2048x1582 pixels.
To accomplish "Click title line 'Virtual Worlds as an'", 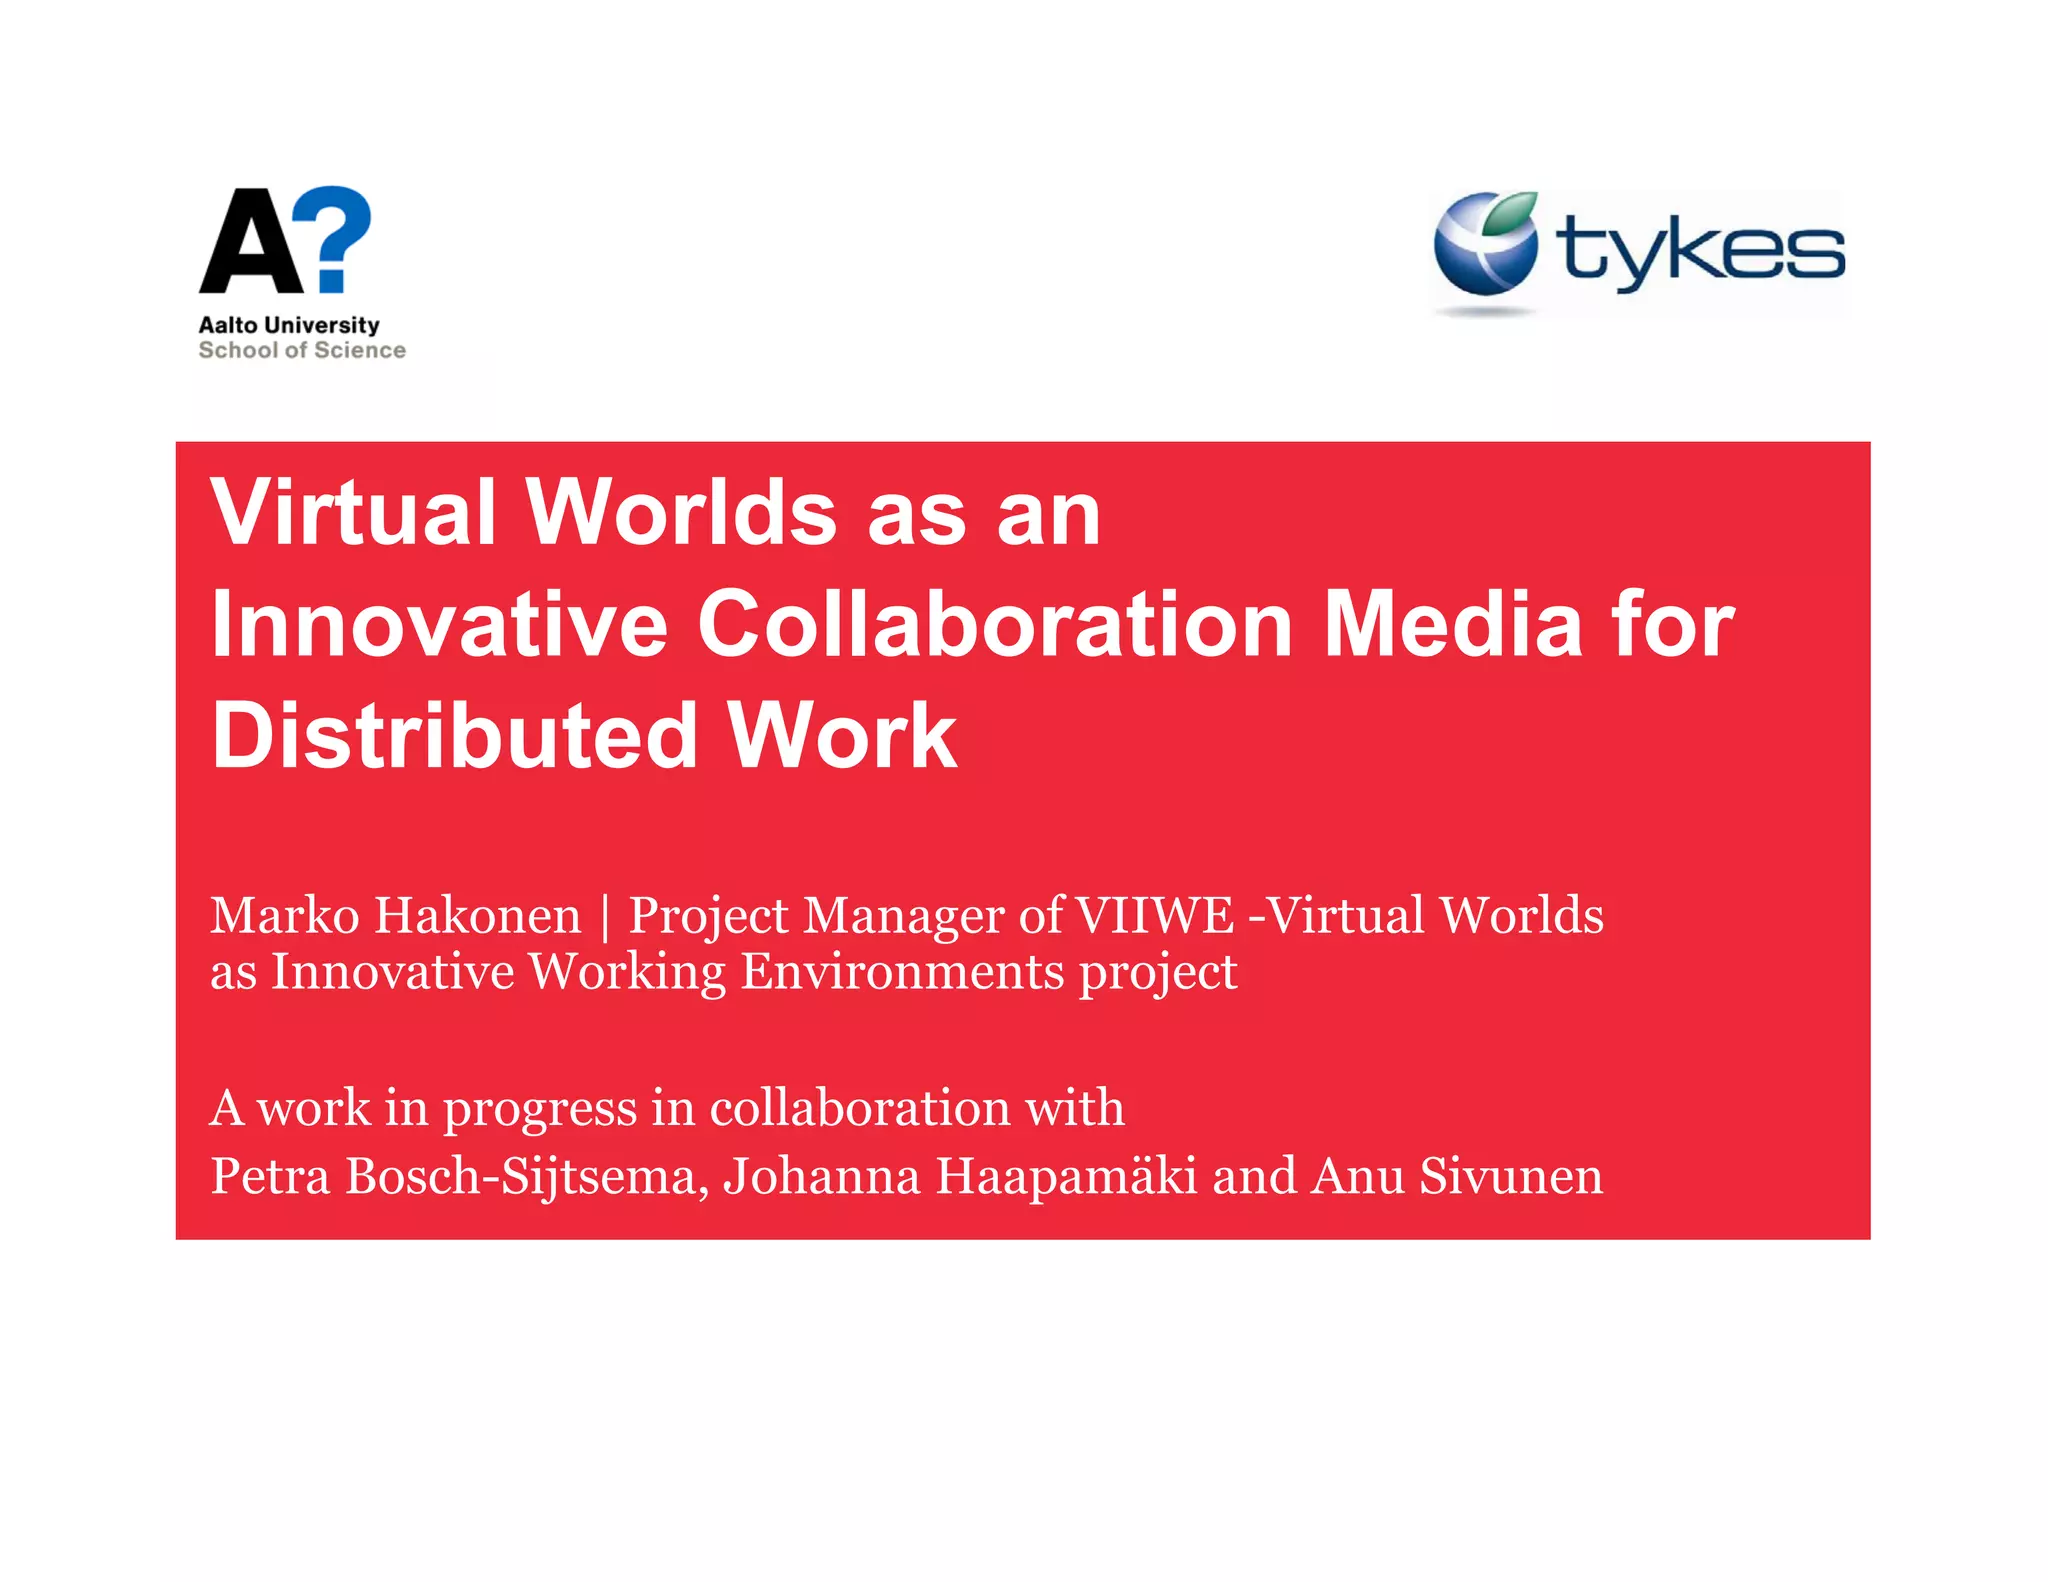I will [x=655, y=512].
